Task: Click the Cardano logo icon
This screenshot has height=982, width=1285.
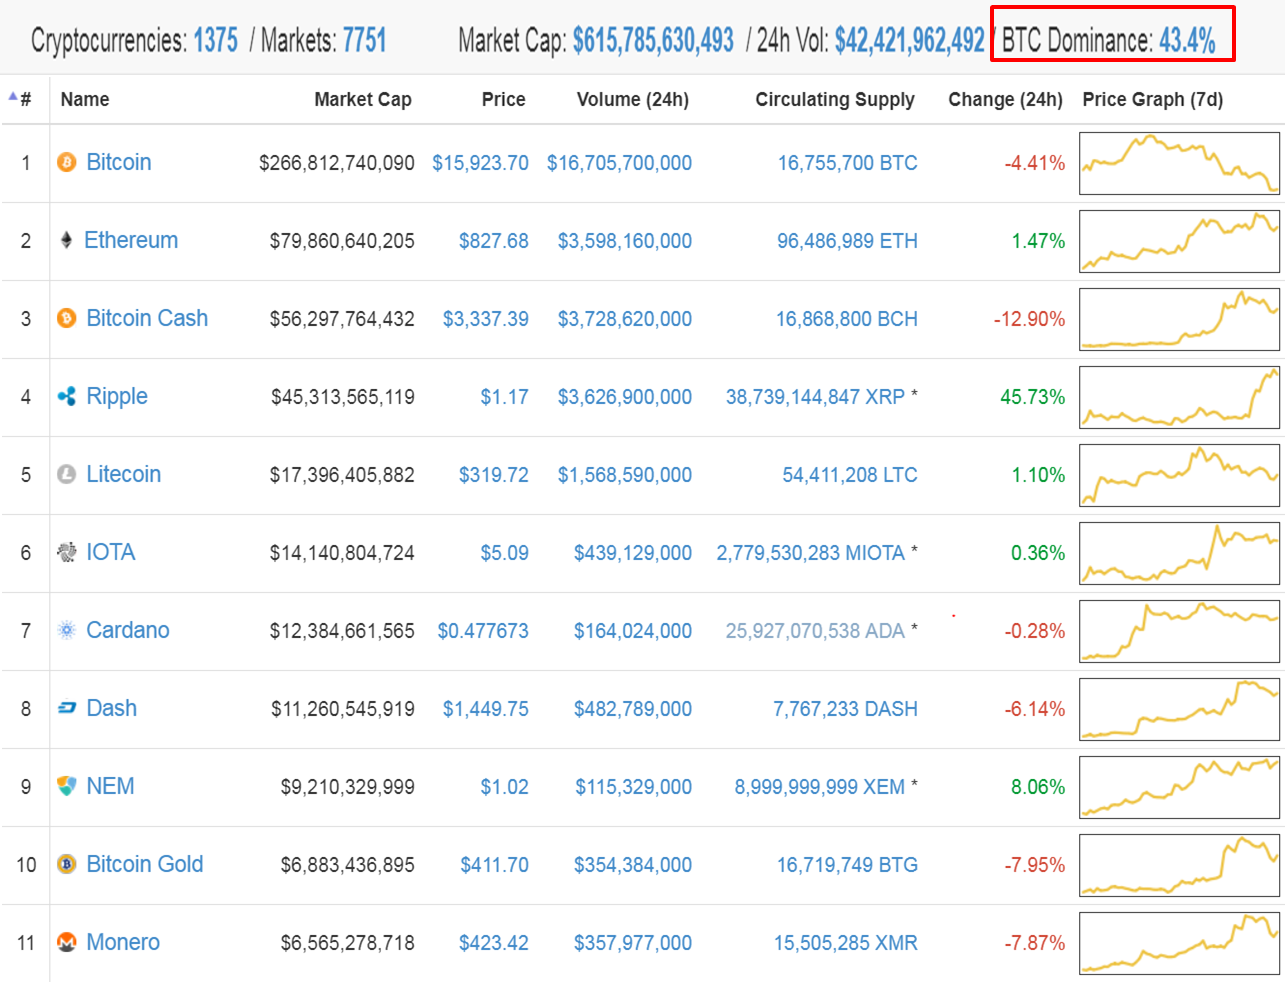Action: pyautogui.click(x=67, y=630)
